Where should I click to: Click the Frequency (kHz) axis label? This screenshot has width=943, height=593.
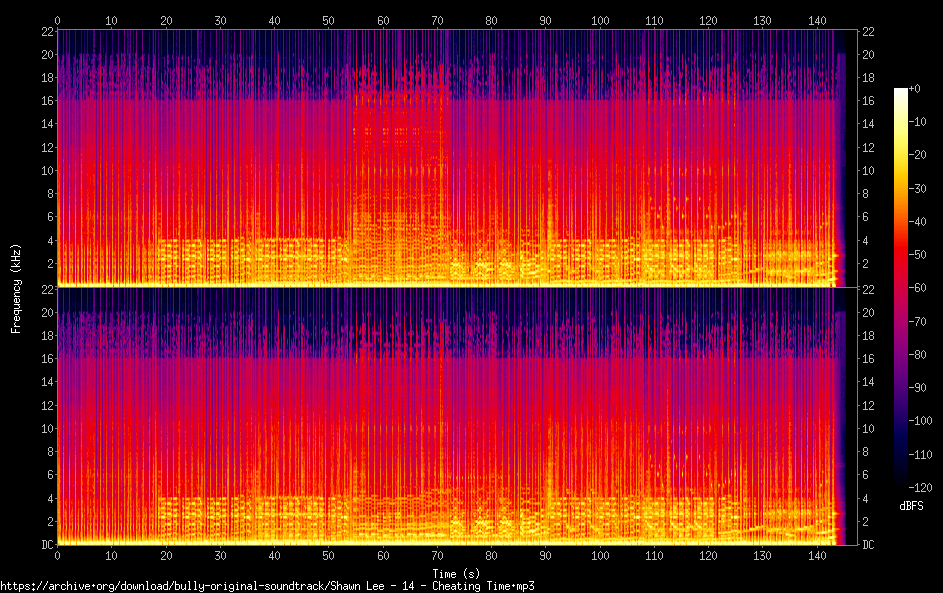pos(16,288)
